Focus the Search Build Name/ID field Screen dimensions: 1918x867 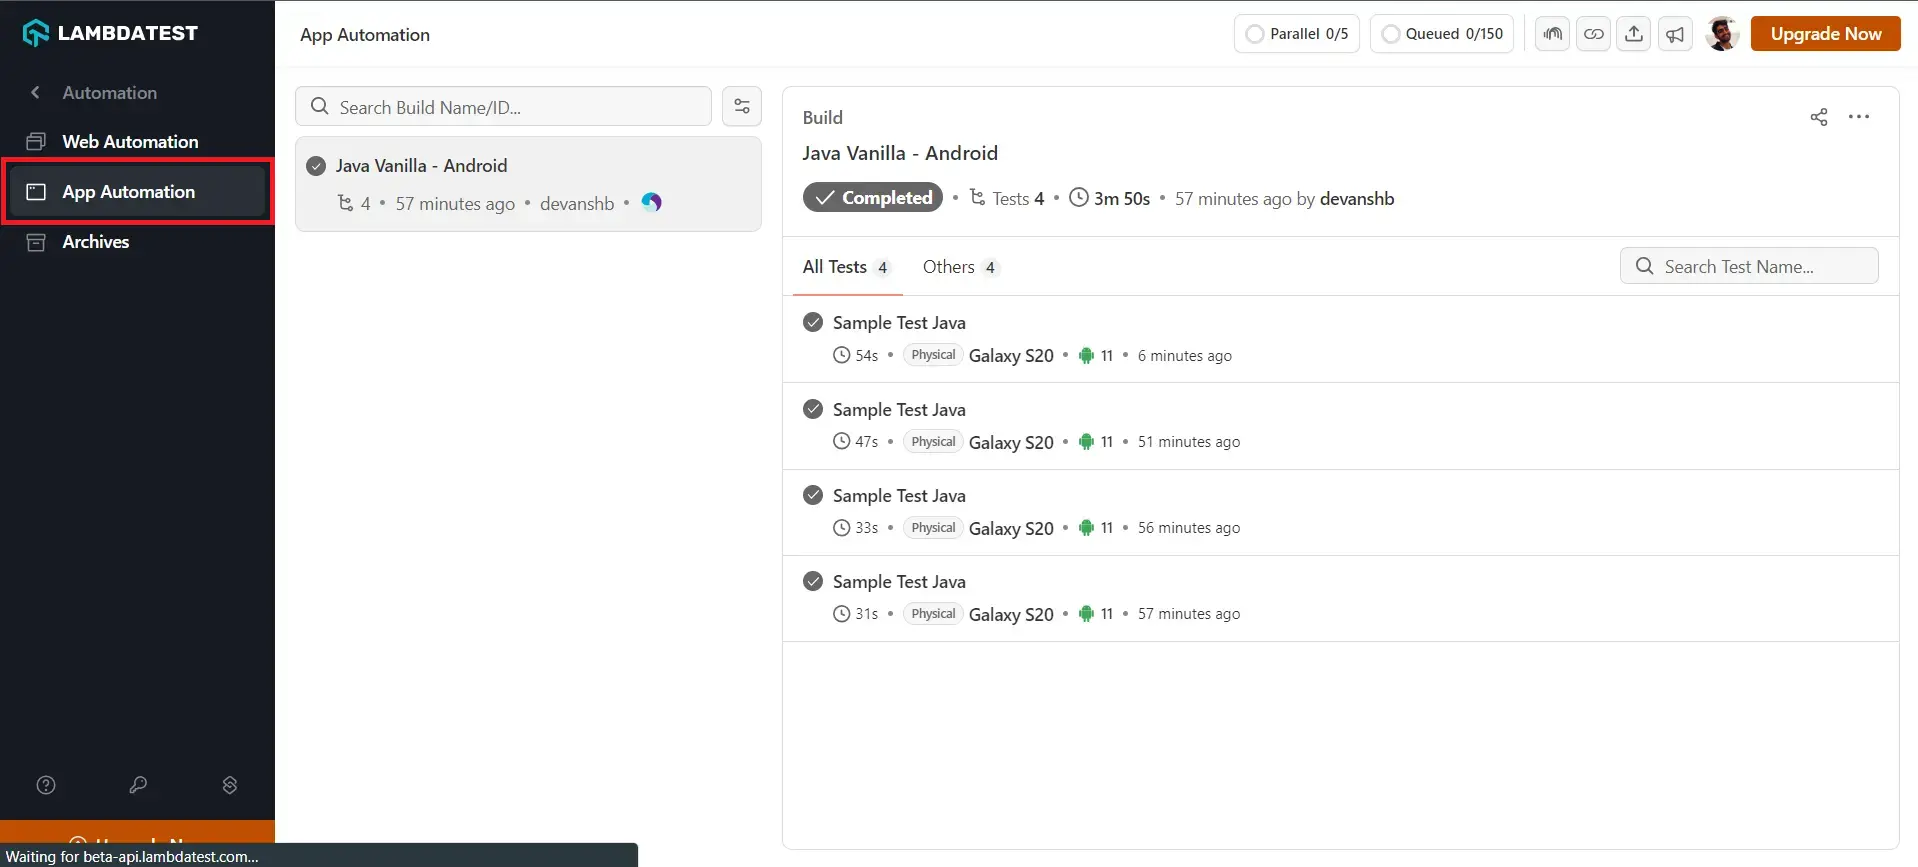pos(503,107)
